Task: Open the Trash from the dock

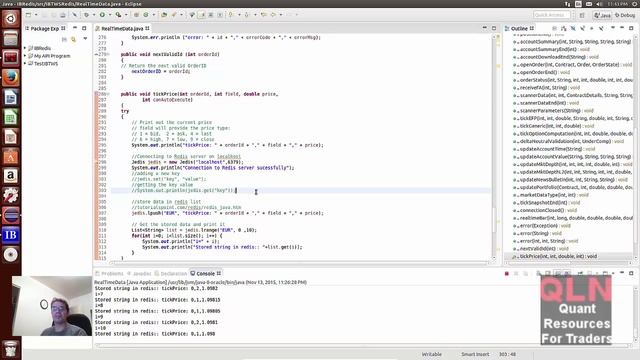Action: pyautogui.click(x=11, y=348)
